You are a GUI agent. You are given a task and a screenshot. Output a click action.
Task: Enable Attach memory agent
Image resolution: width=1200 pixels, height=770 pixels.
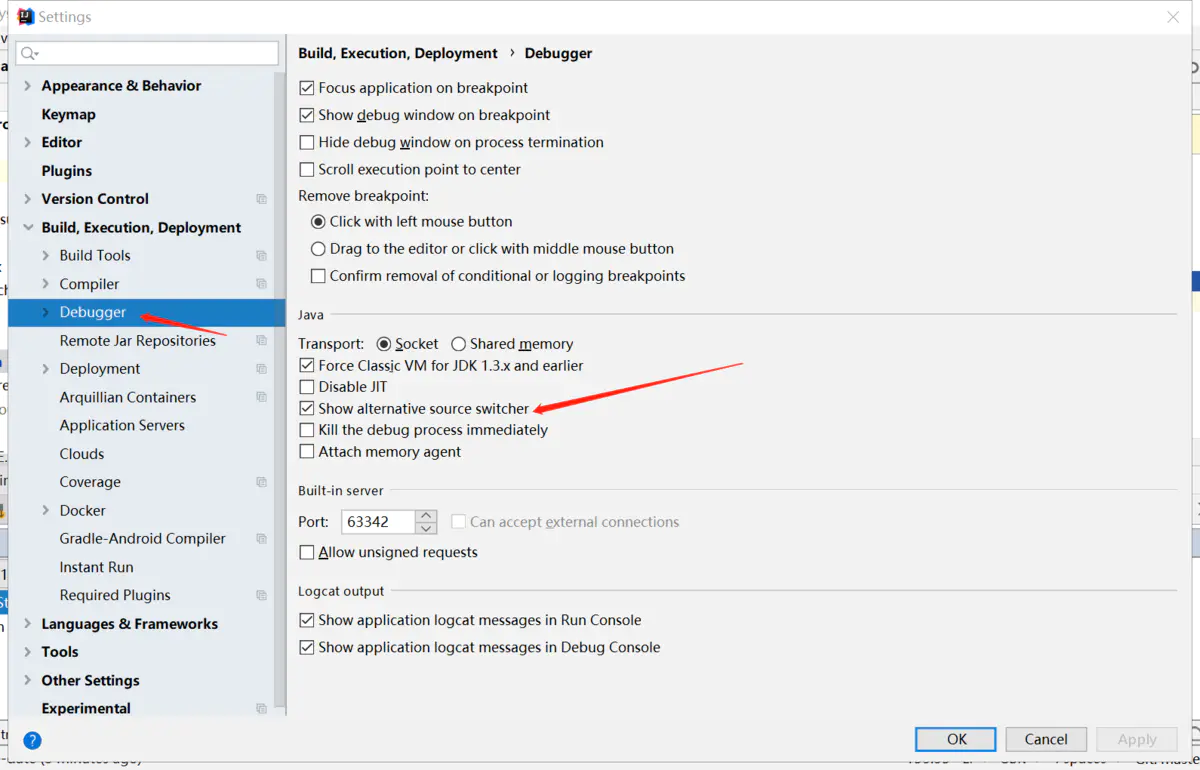[307, 452]
